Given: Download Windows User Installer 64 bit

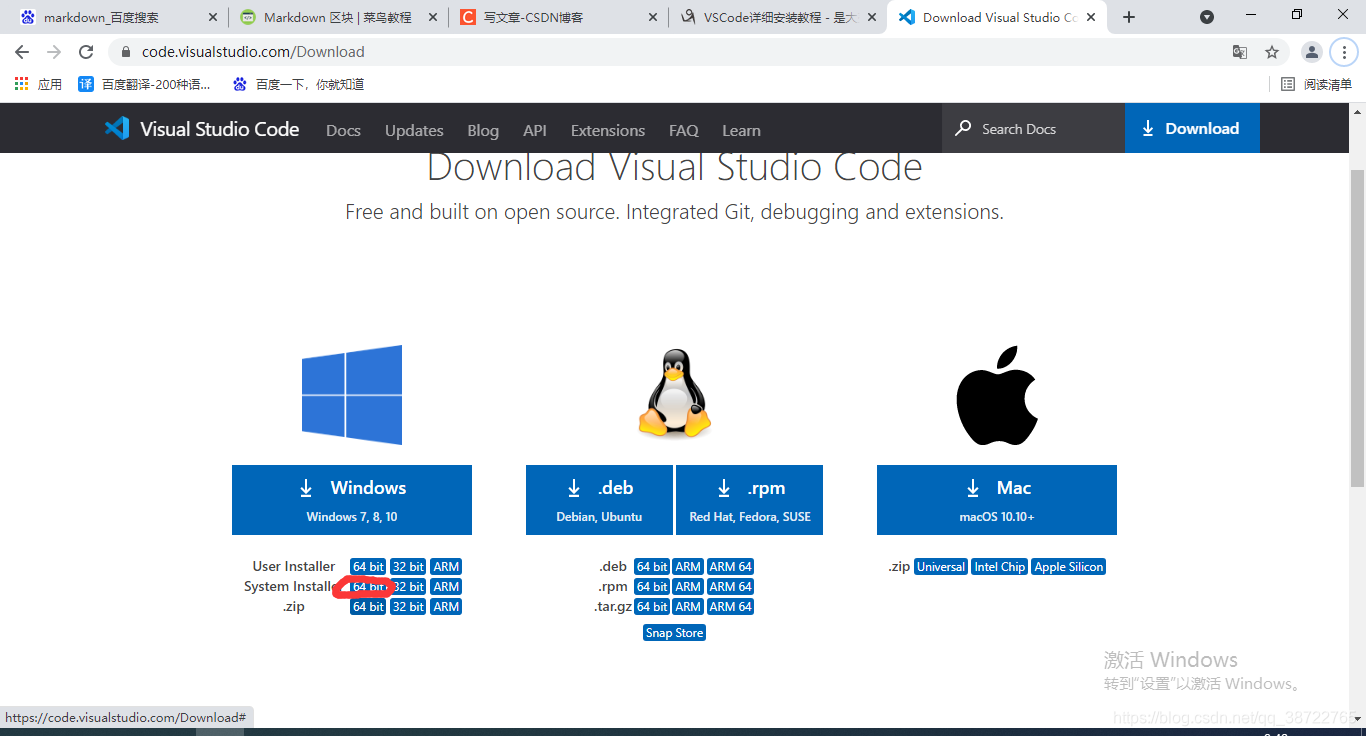Looking at the screenshot, I should click(x=368, y=567).
